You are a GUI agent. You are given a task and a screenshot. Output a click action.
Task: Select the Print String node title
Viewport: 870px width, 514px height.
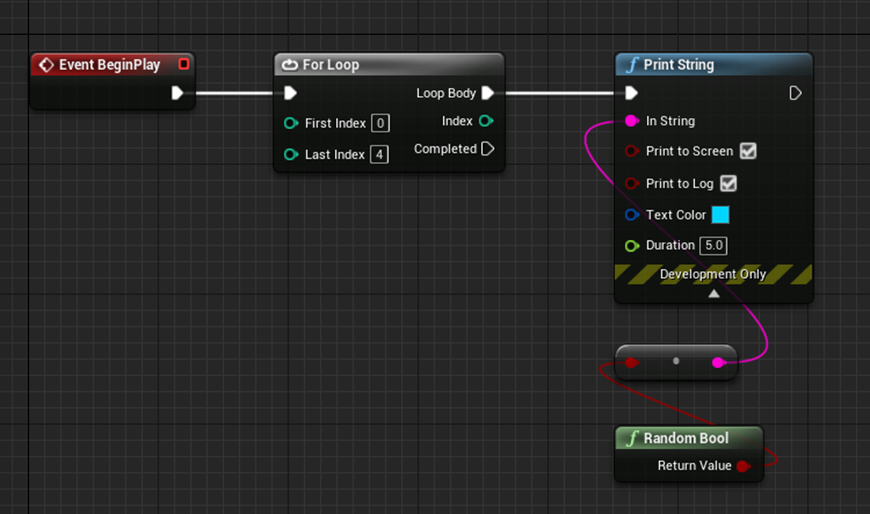[x=679, y=65]
